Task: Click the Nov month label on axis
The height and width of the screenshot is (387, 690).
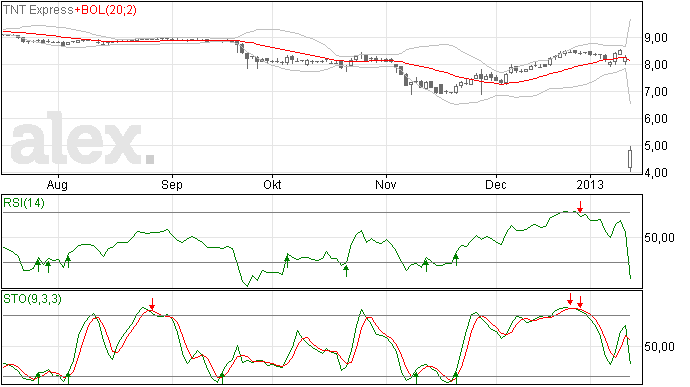Action: point(385,185)
